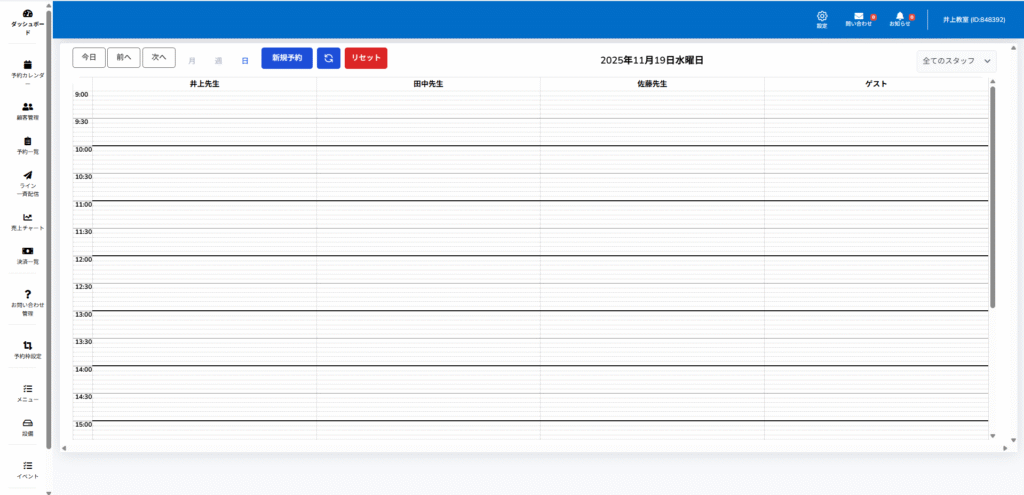Switch to 月 month view
This screenshot has width=1024, height=495.
pos(192,61)
